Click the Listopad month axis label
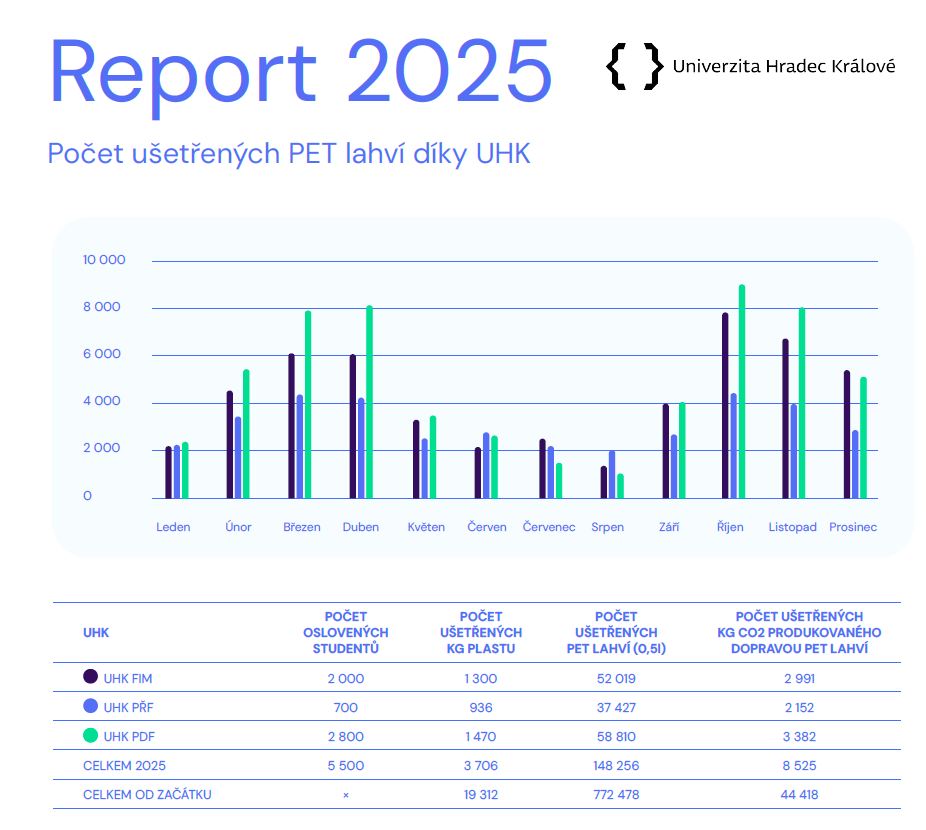 point(792,527)
